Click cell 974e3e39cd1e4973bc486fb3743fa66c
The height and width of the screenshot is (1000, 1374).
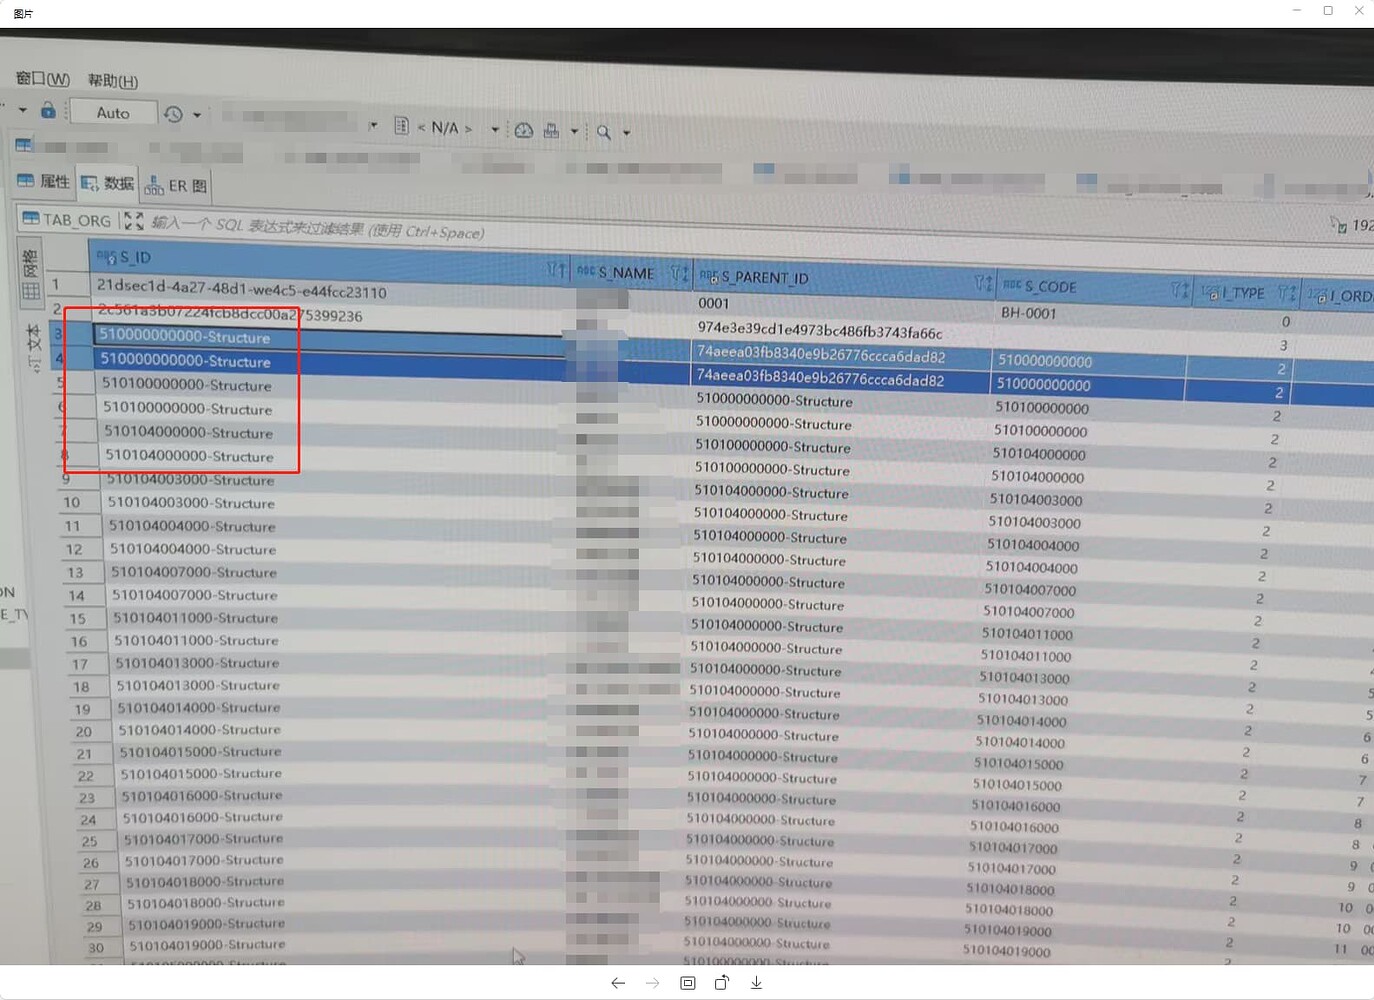(820, 329)
